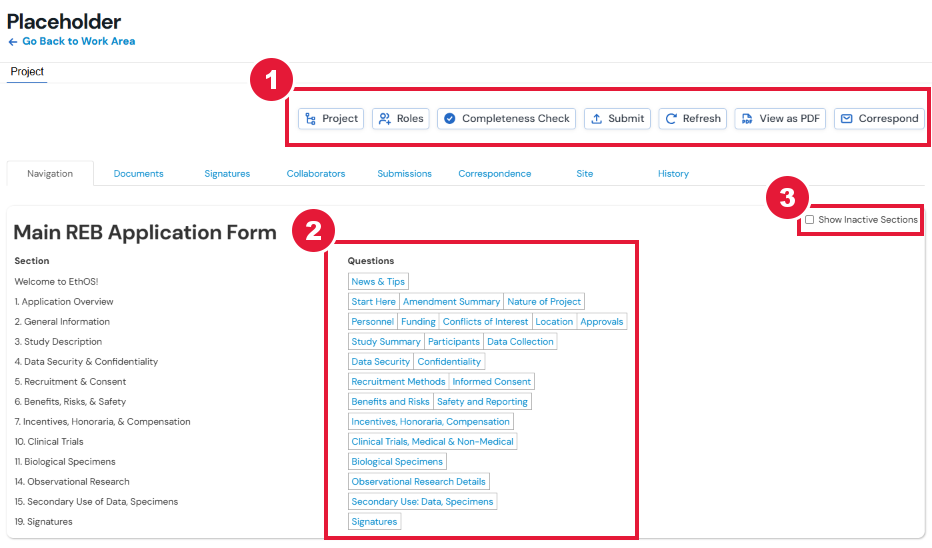
Task: Click the back arrow beside Go Back
Action: [12, 42]
